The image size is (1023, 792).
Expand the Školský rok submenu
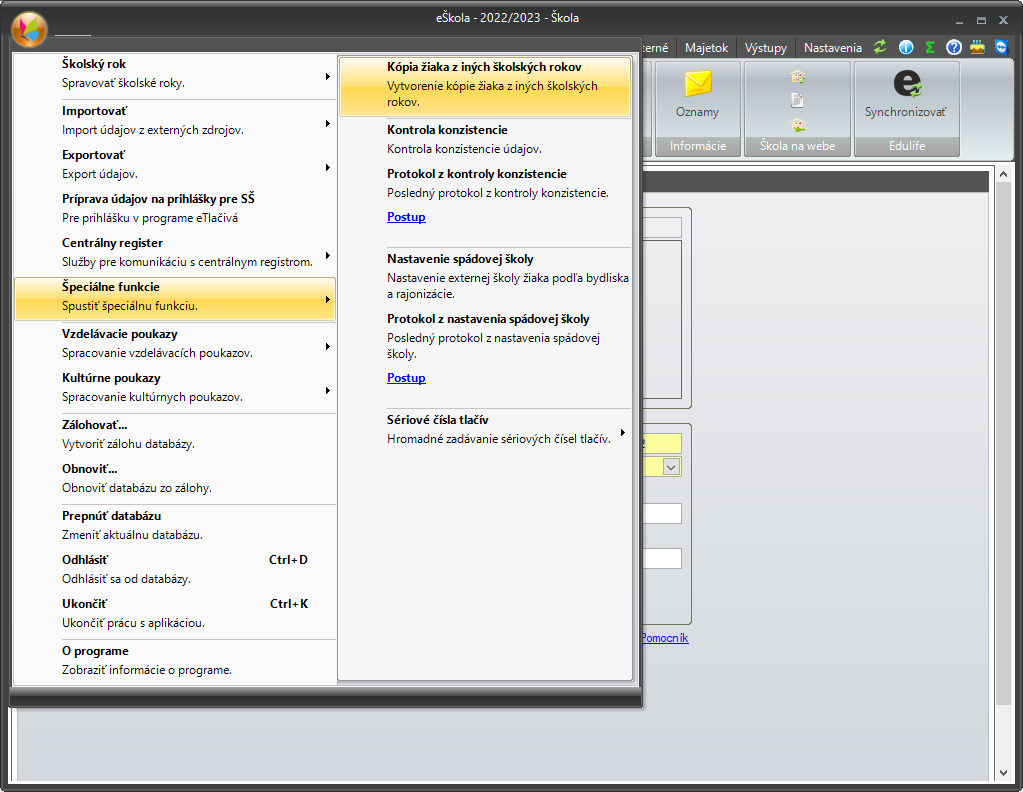point(175,74)
